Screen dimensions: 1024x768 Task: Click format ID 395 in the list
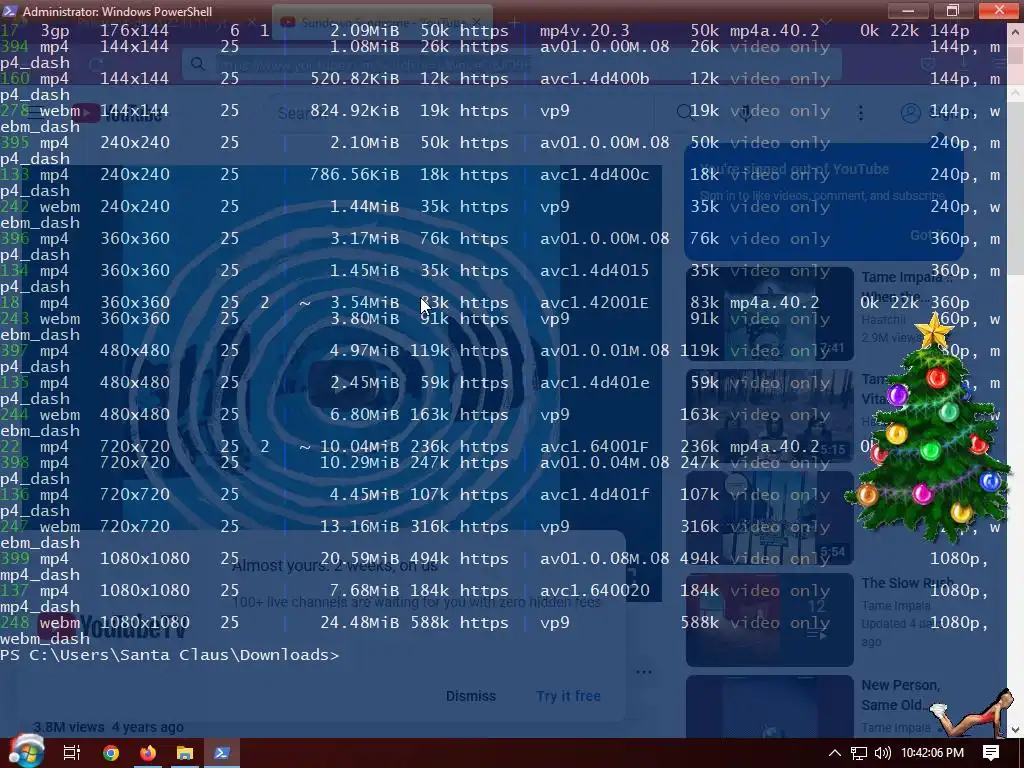pos(14,142)
